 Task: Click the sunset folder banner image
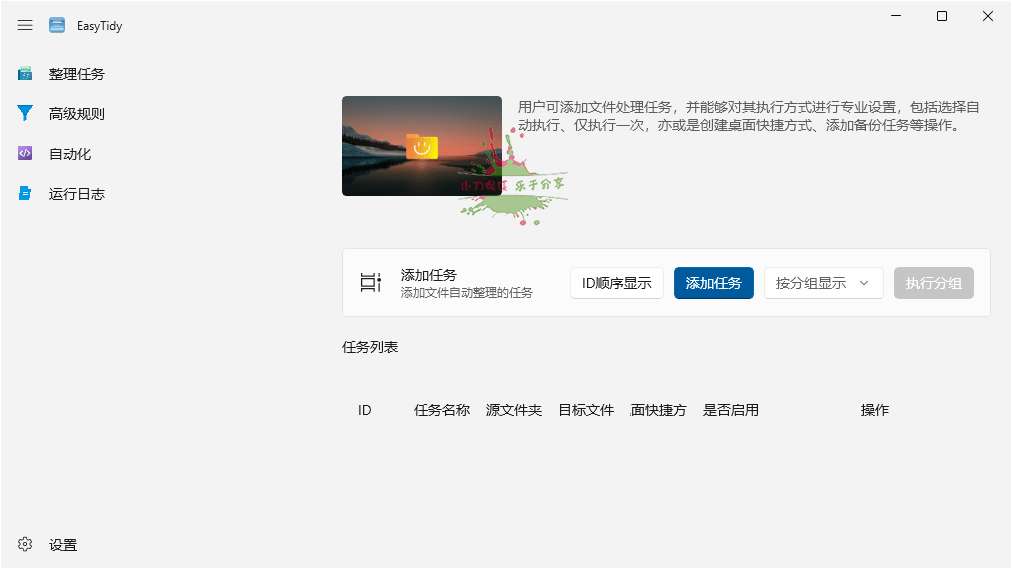pos(421,146)
